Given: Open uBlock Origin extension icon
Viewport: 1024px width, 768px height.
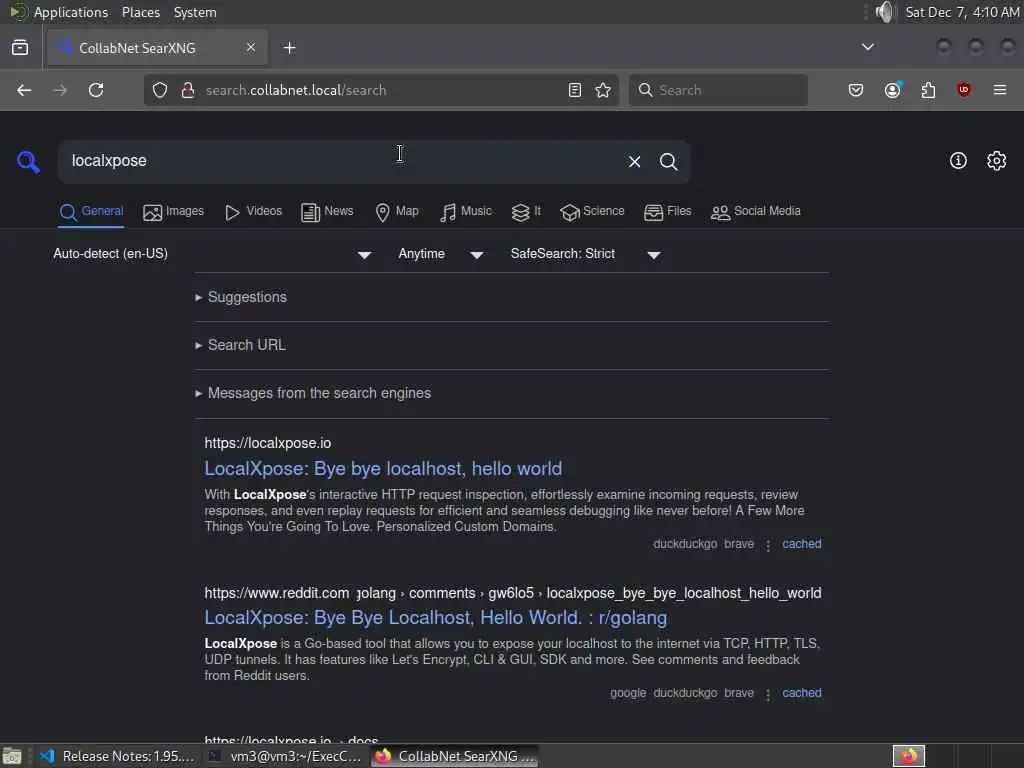Looking at the screenshot, I should (963, 90).
